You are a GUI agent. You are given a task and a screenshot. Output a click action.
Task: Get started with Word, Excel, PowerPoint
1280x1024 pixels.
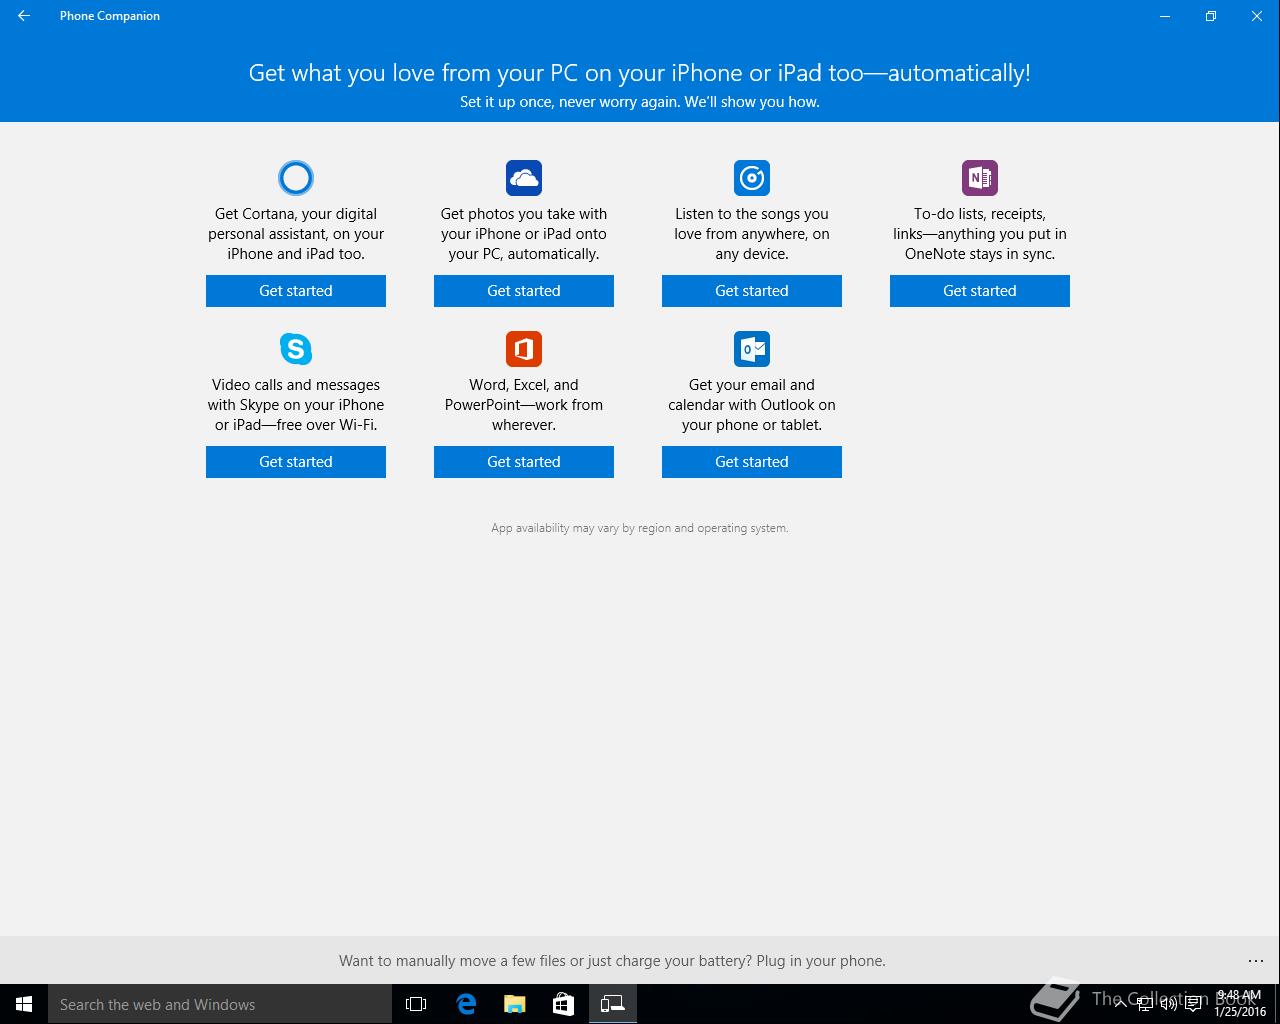tap(524, 462)
